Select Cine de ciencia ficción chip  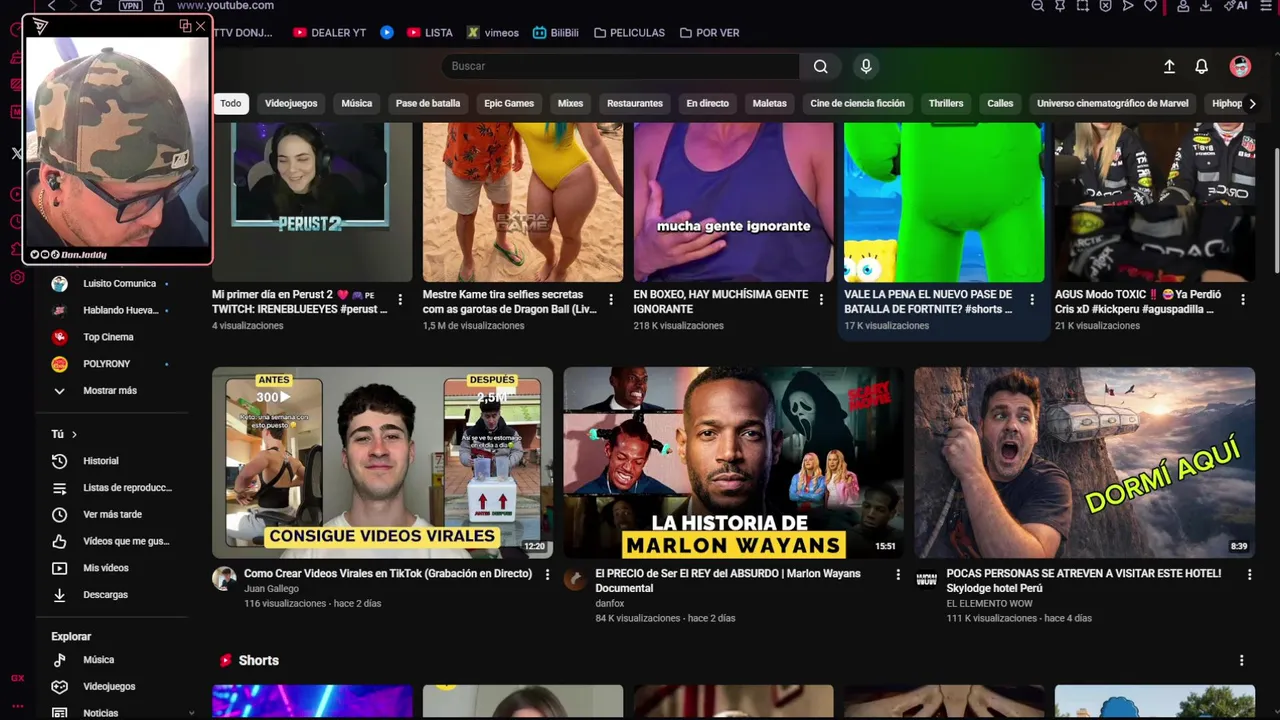coord(857,103)
